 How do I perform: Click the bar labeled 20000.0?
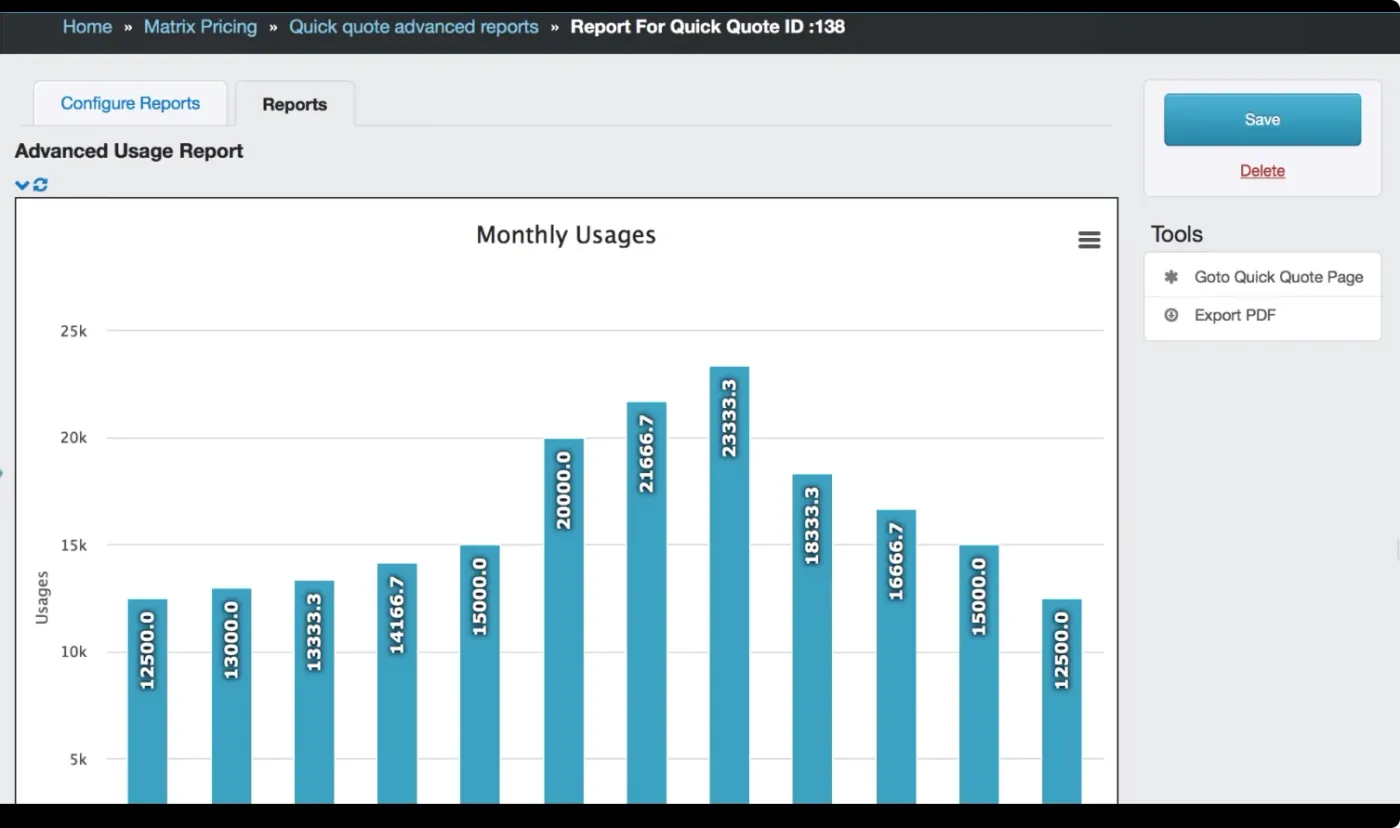(564, 621)
